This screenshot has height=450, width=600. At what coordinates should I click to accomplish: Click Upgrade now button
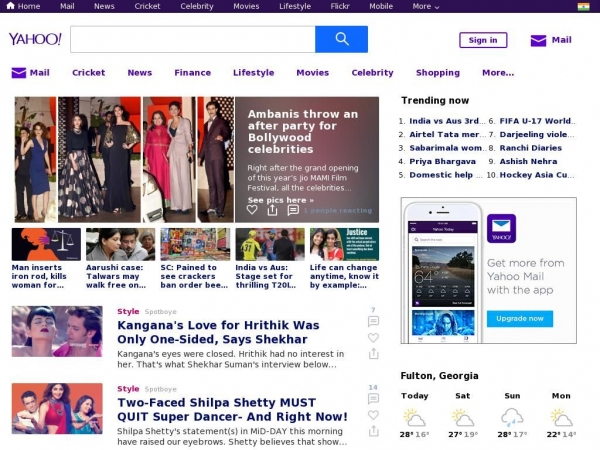(520, 319)
